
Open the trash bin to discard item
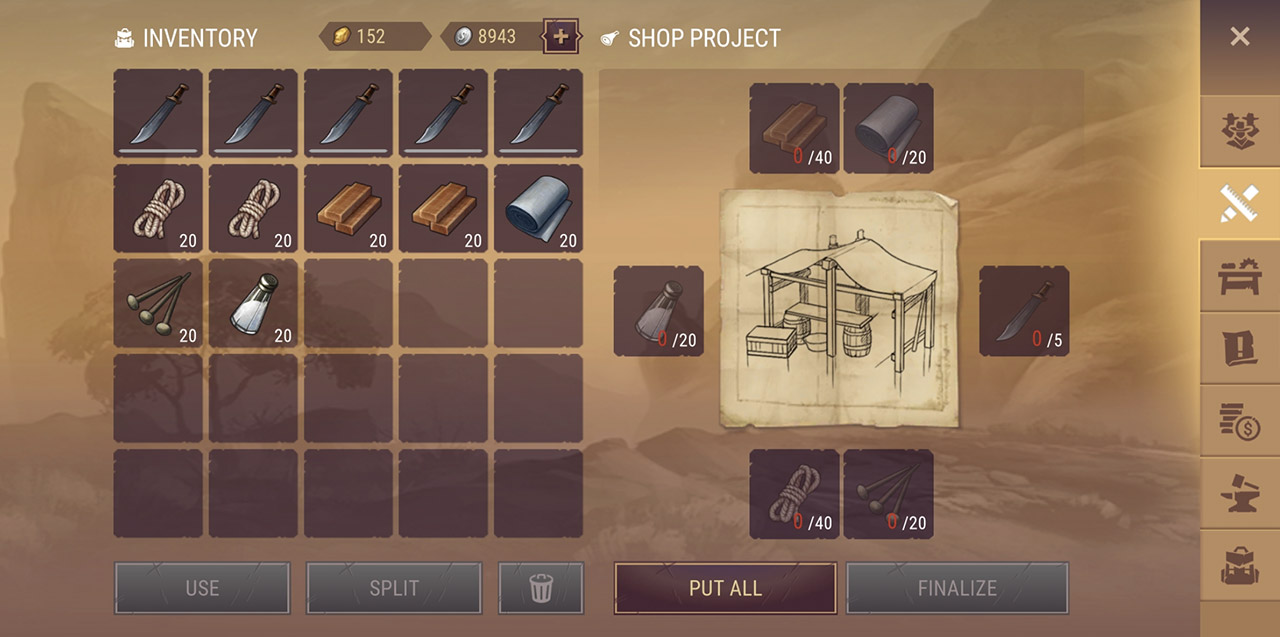tap(541, 588)
